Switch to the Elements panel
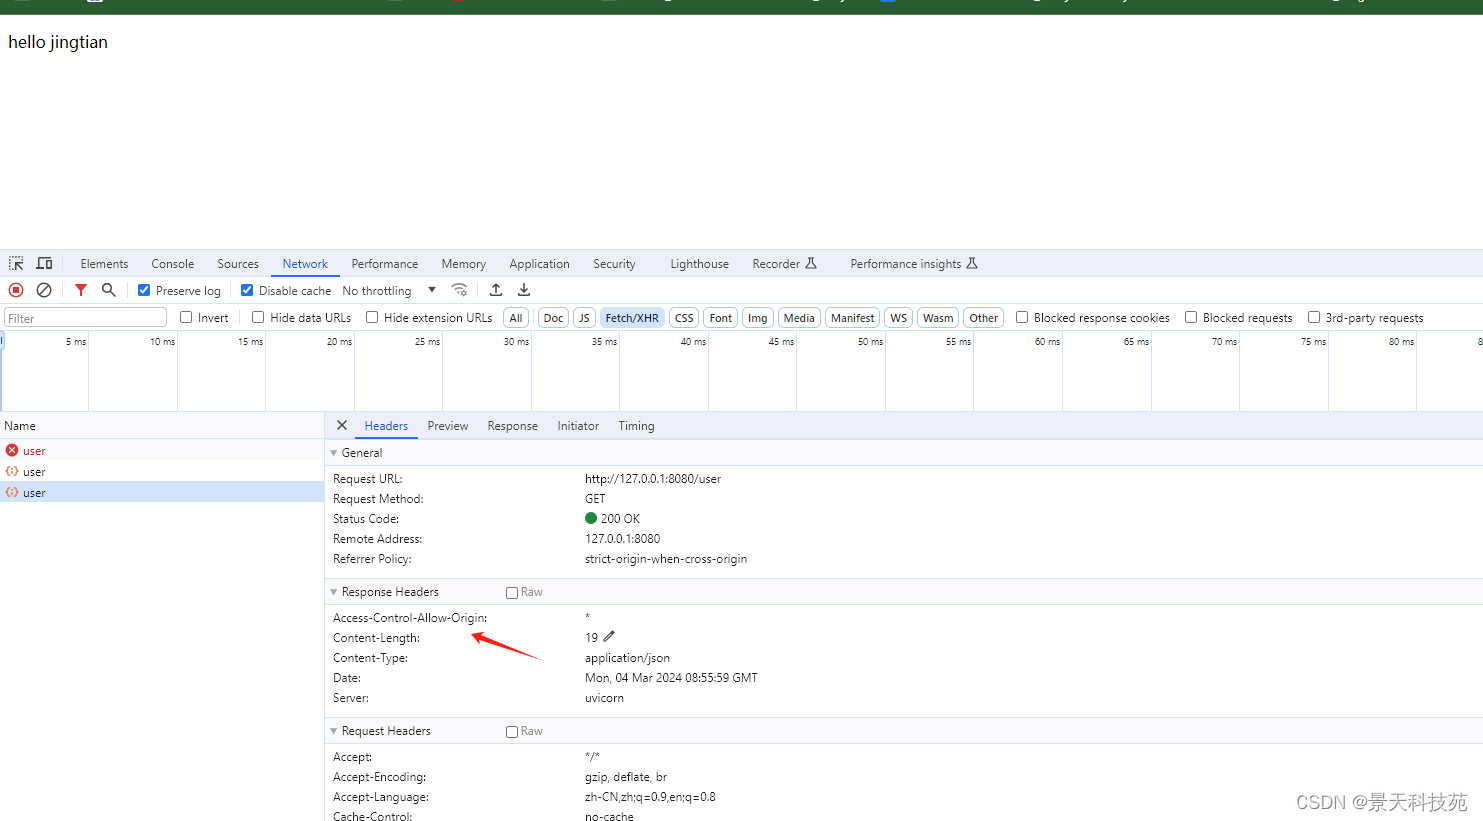 point(104,264)
